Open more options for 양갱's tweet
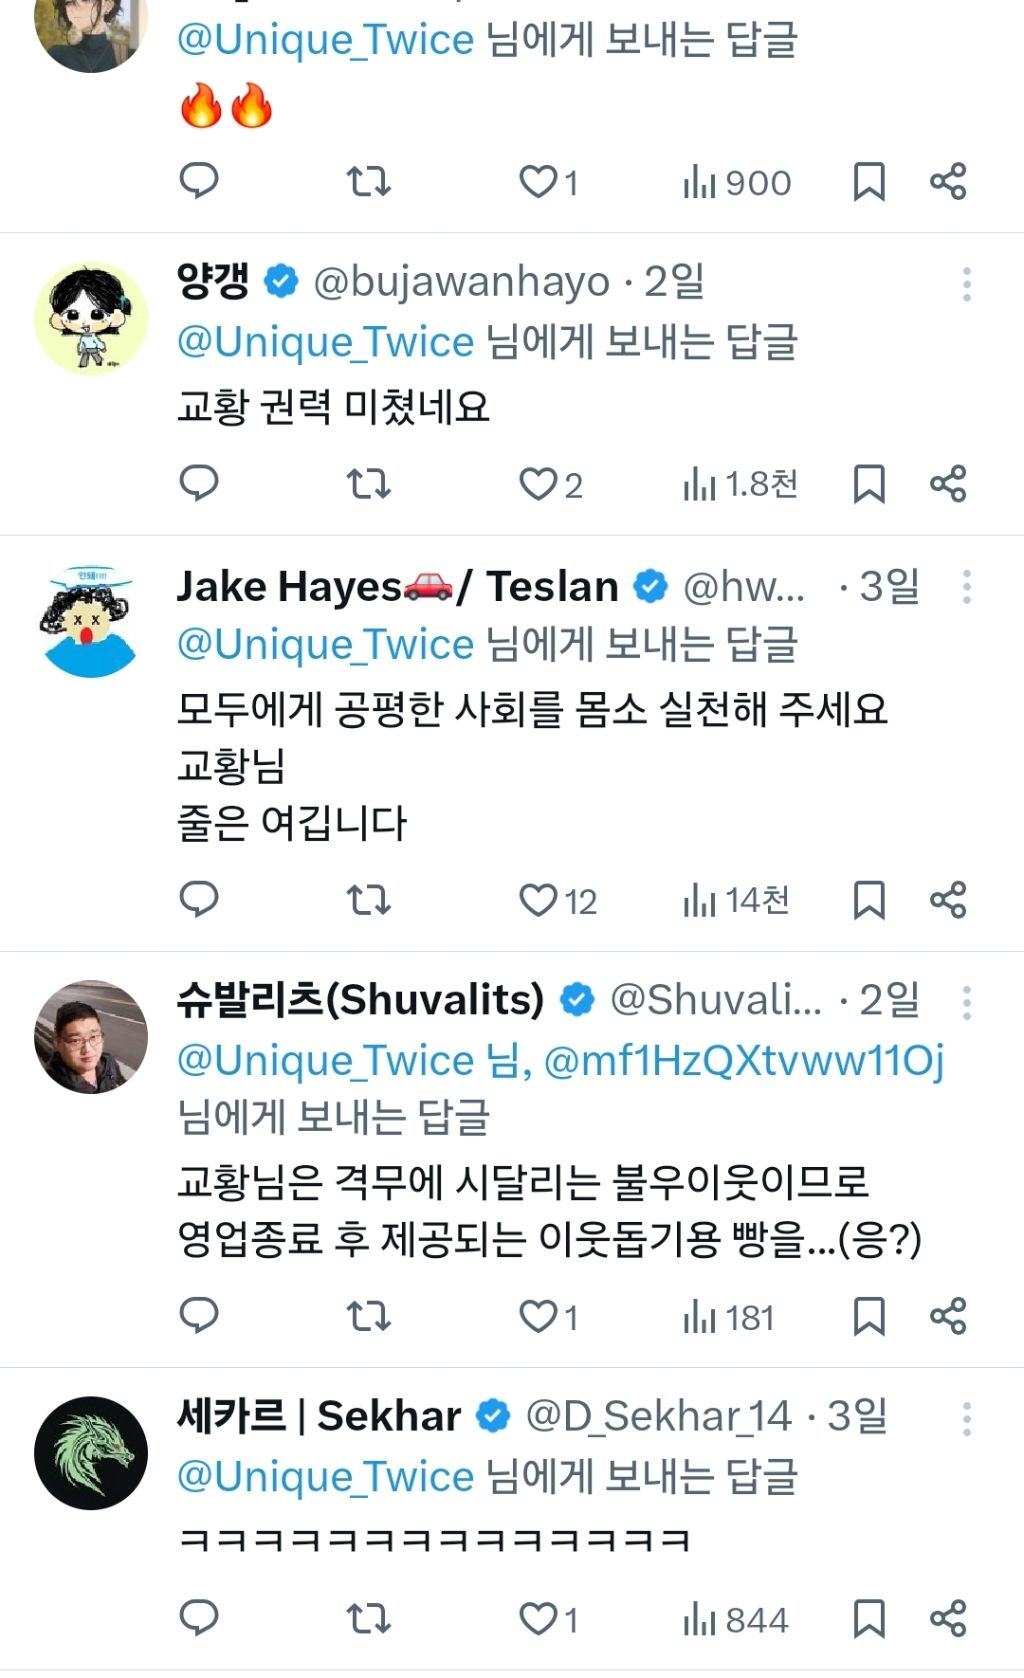Screen dimensions: 1024x1678 coord(966,285)
